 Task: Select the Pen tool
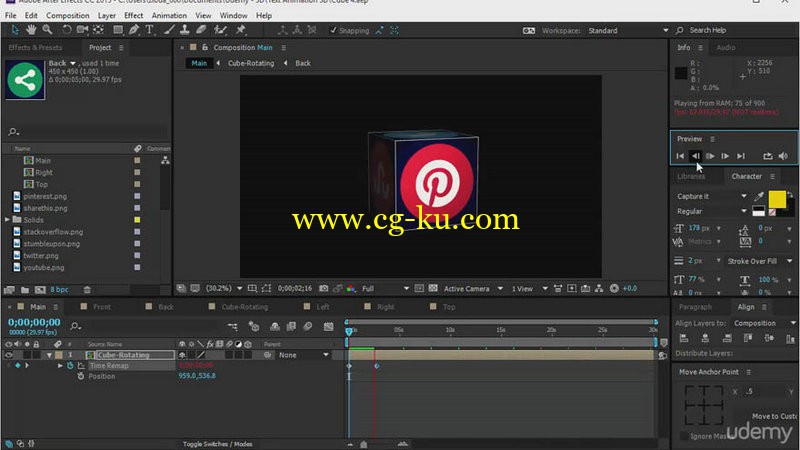134,30
